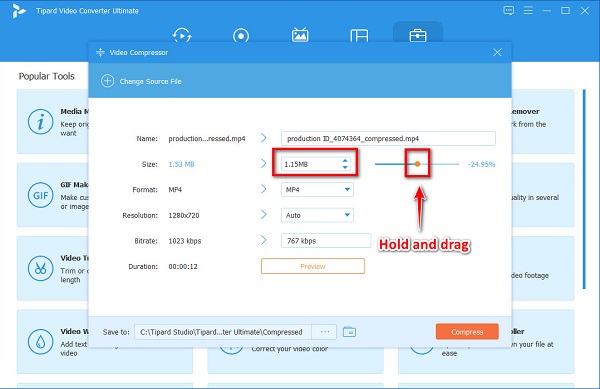The image size is (600, 389).
Task: Click the Change Source File plus icon
Action: tap(108, 81)
